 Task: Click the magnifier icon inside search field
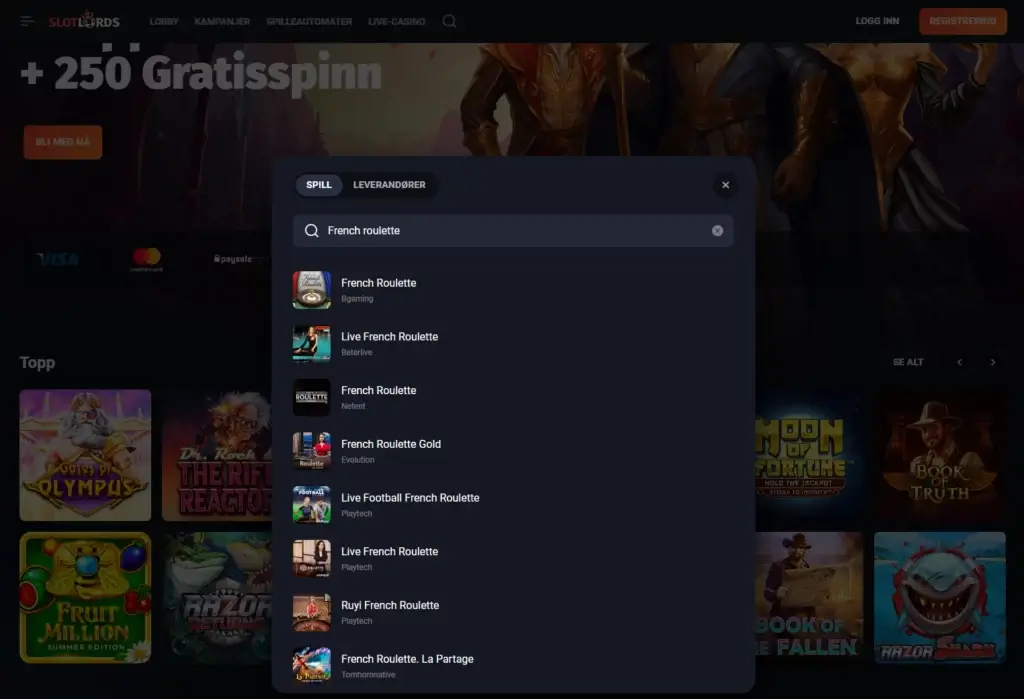point(312,231)
